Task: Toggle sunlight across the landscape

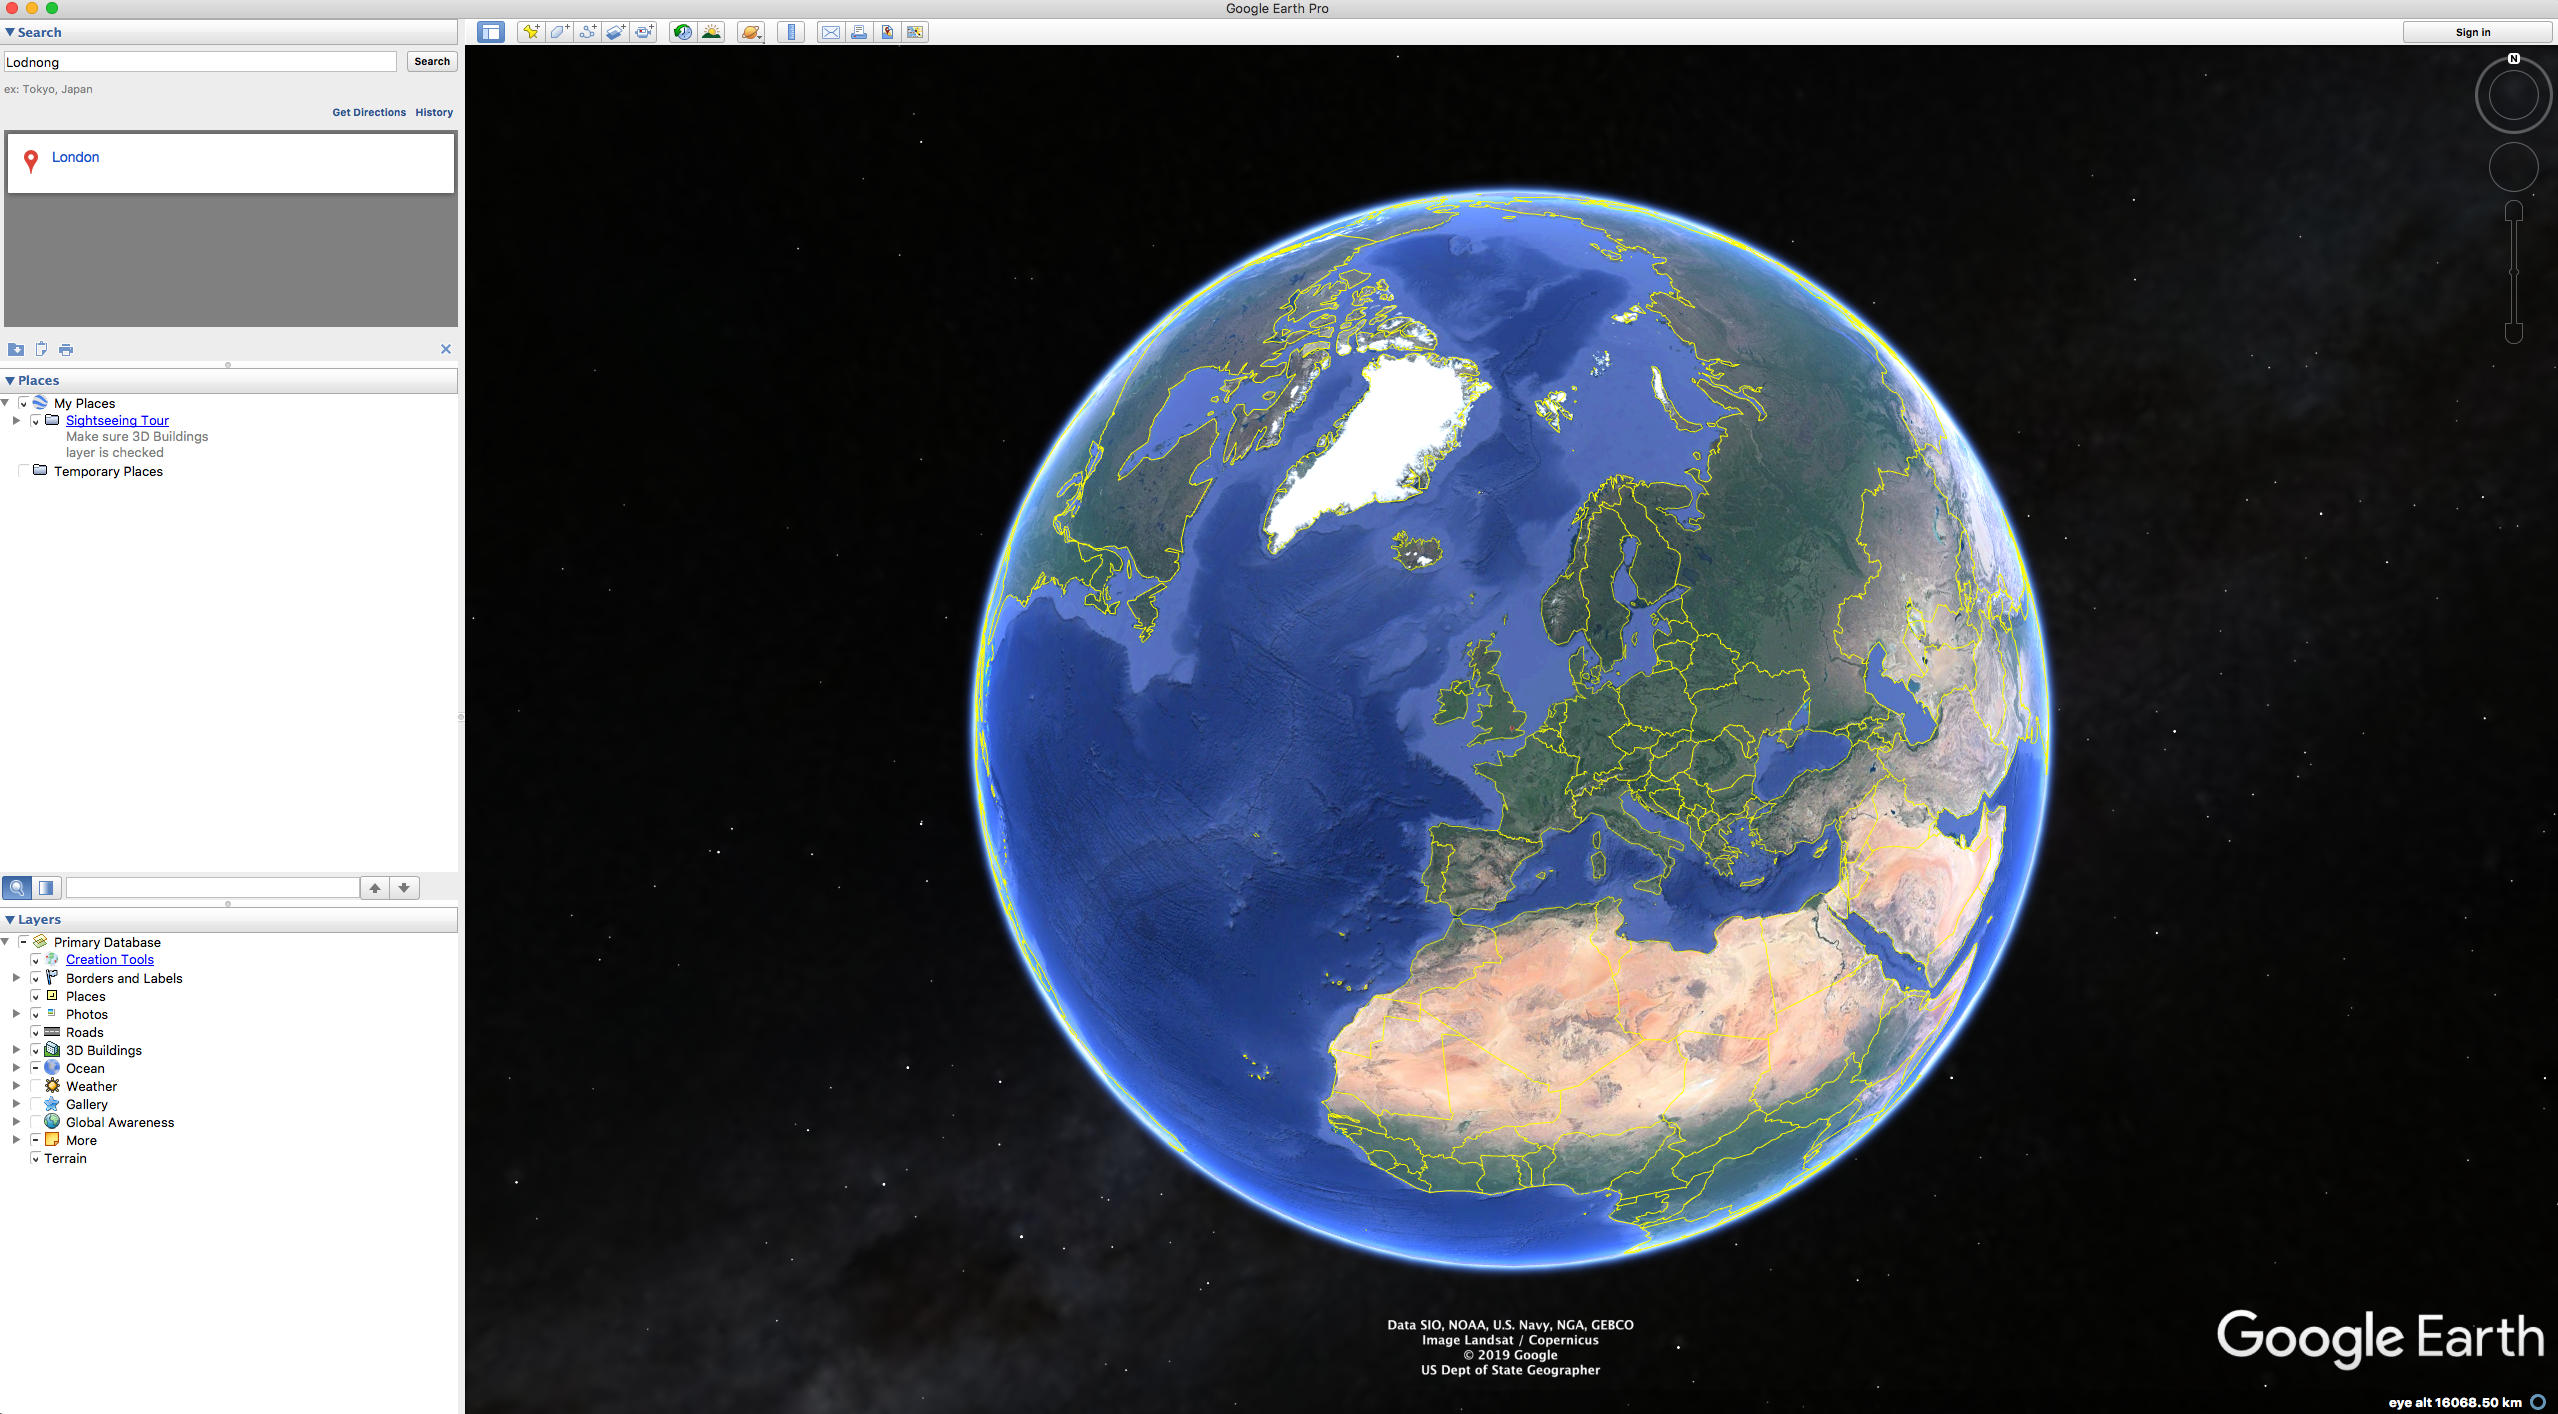Action: coord(711,32)
